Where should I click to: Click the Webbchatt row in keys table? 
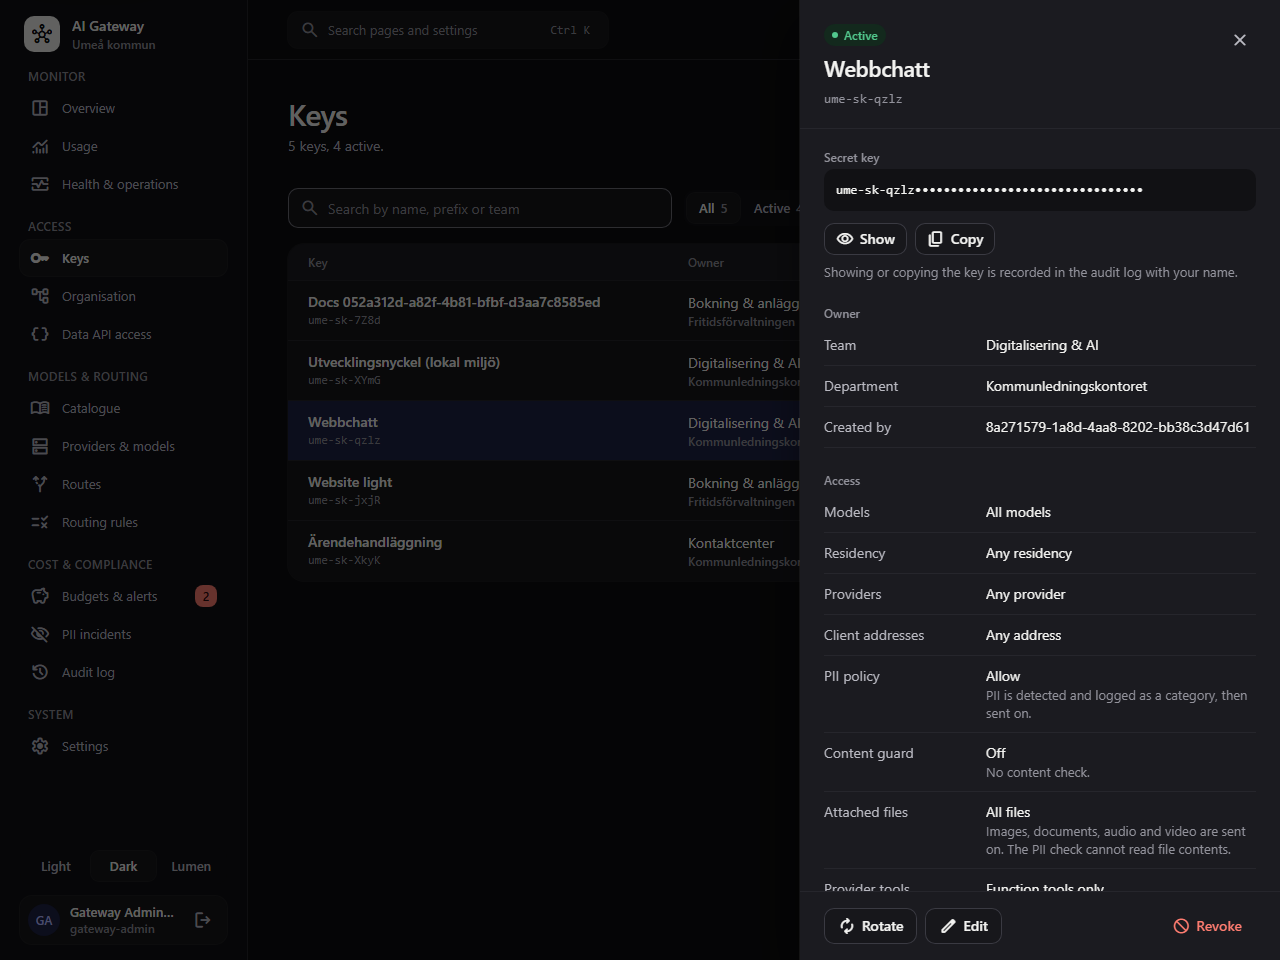(544, 431)
